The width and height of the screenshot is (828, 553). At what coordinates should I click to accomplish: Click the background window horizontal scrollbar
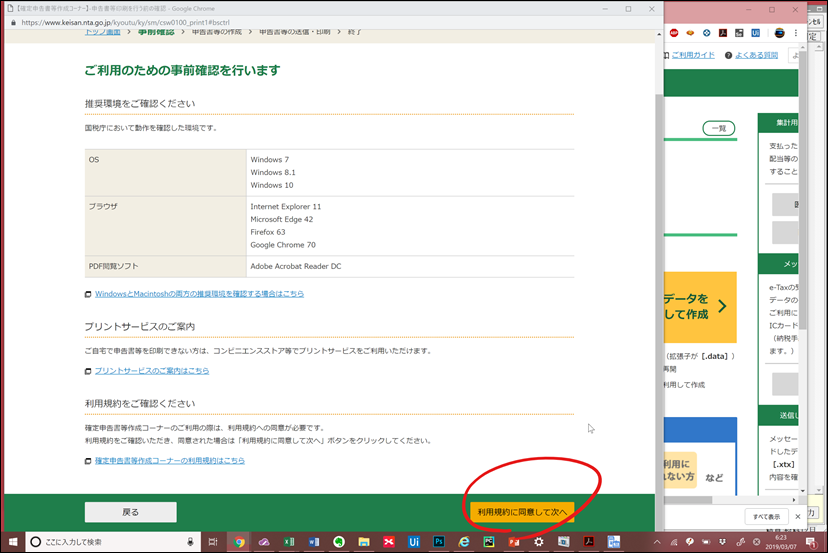coord(688,499)
